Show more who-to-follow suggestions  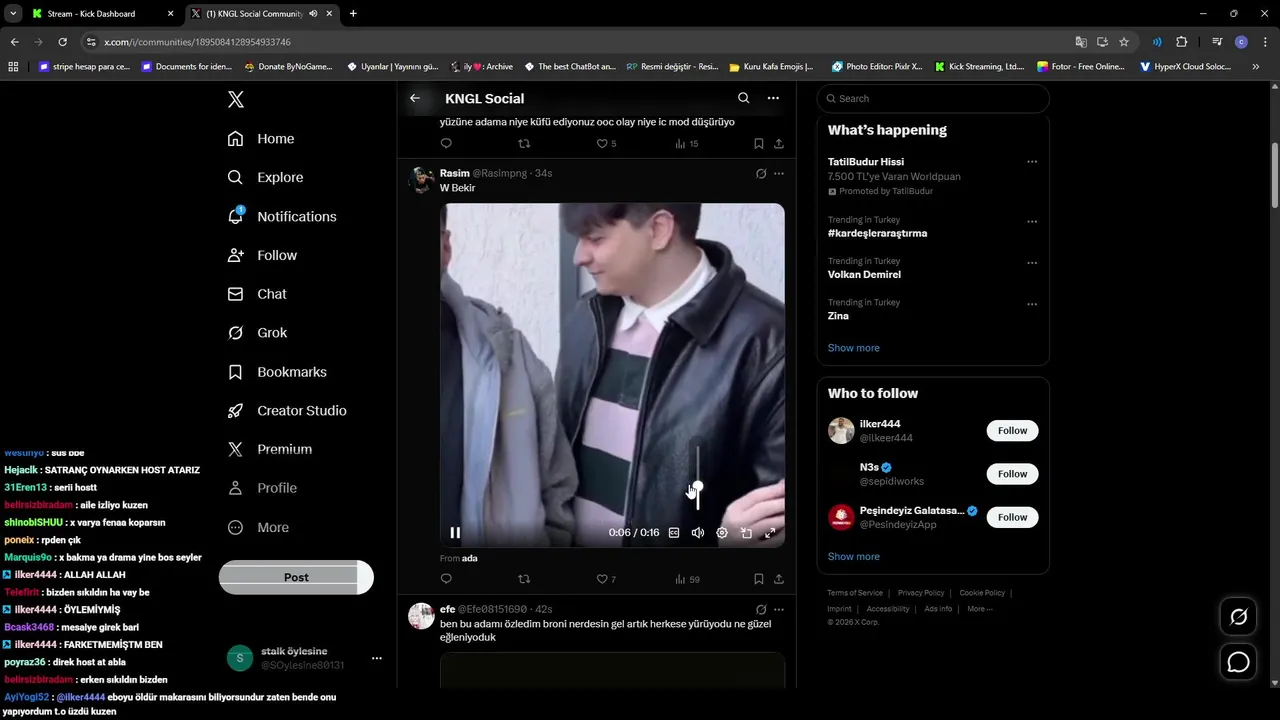click(854, 556)
